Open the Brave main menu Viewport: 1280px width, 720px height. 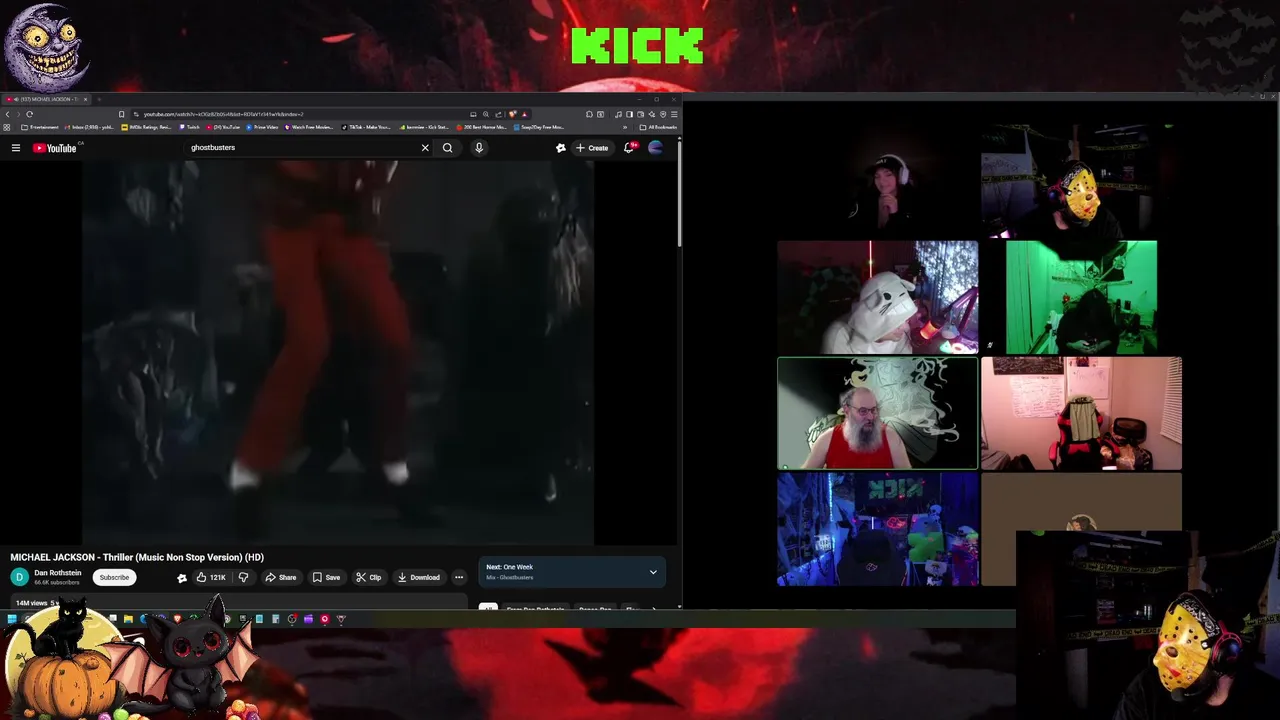[674, 114]
